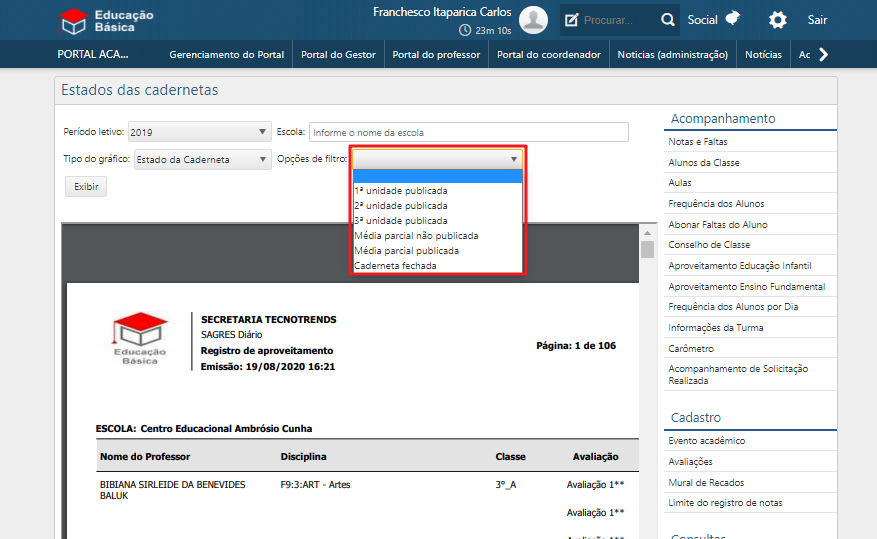Viewport: 877px width, 539px height.
Task: Open Carômetro link
Action: tap(691, 348)
